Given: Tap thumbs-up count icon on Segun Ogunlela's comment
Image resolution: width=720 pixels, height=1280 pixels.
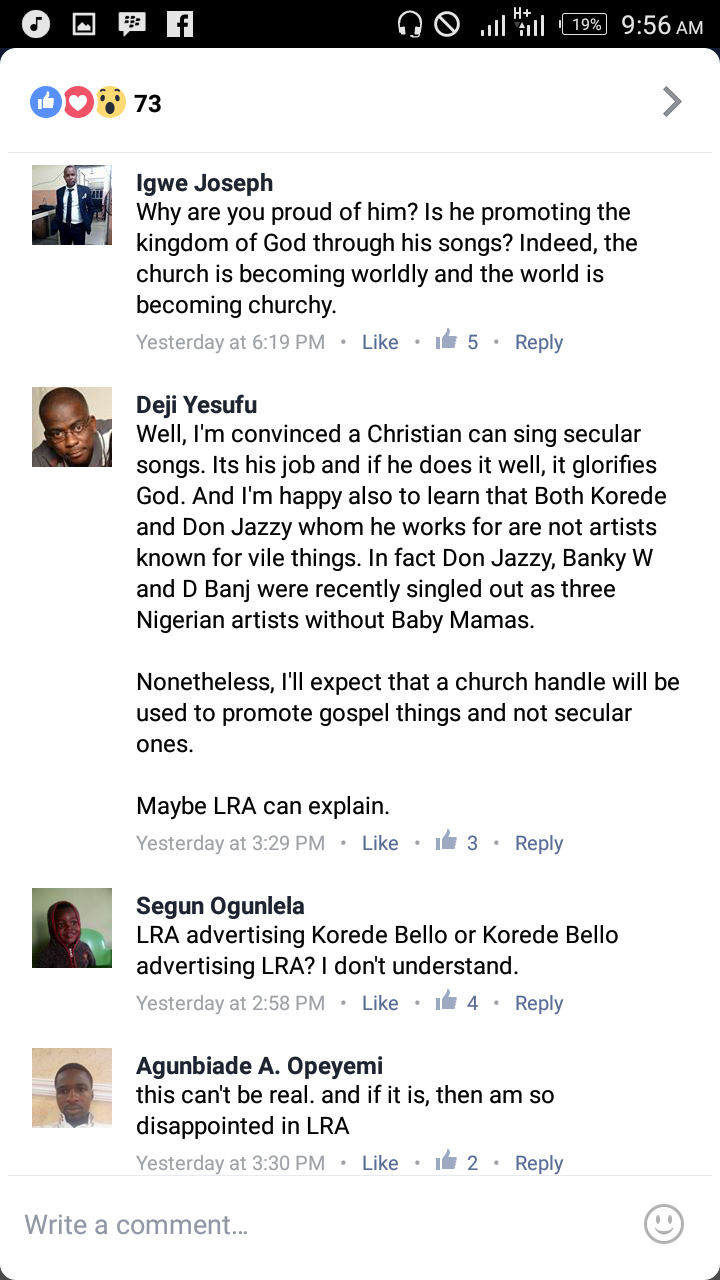Looking at the screenshot, I should pyautogui.click(x=447, y=1002).
